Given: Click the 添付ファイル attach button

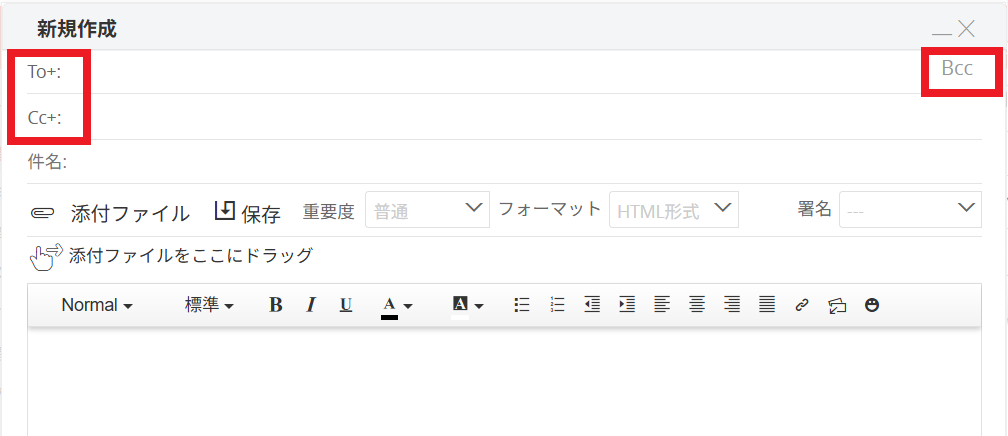Looking at the screenshot, I should [x=130, y=213].
